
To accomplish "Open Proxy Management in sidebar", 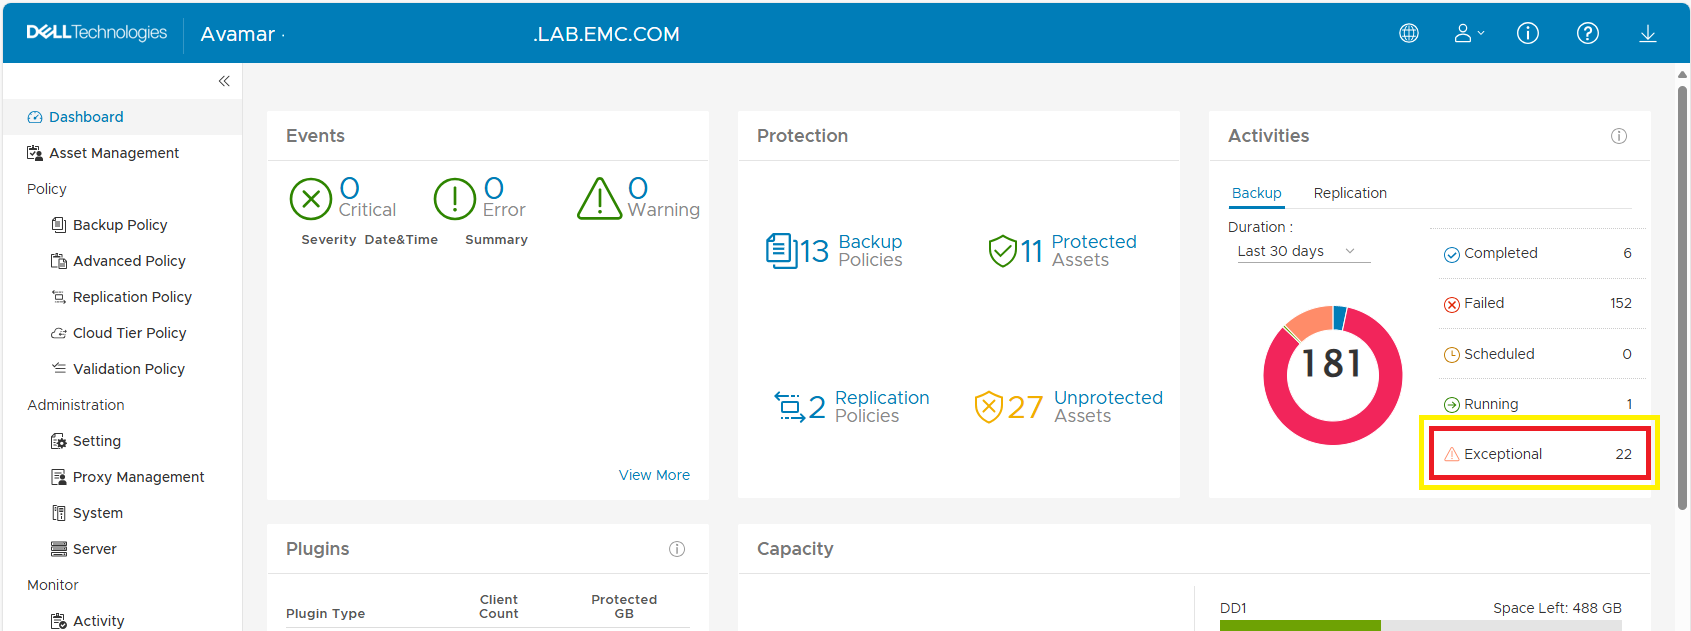I will click(138, 477).
